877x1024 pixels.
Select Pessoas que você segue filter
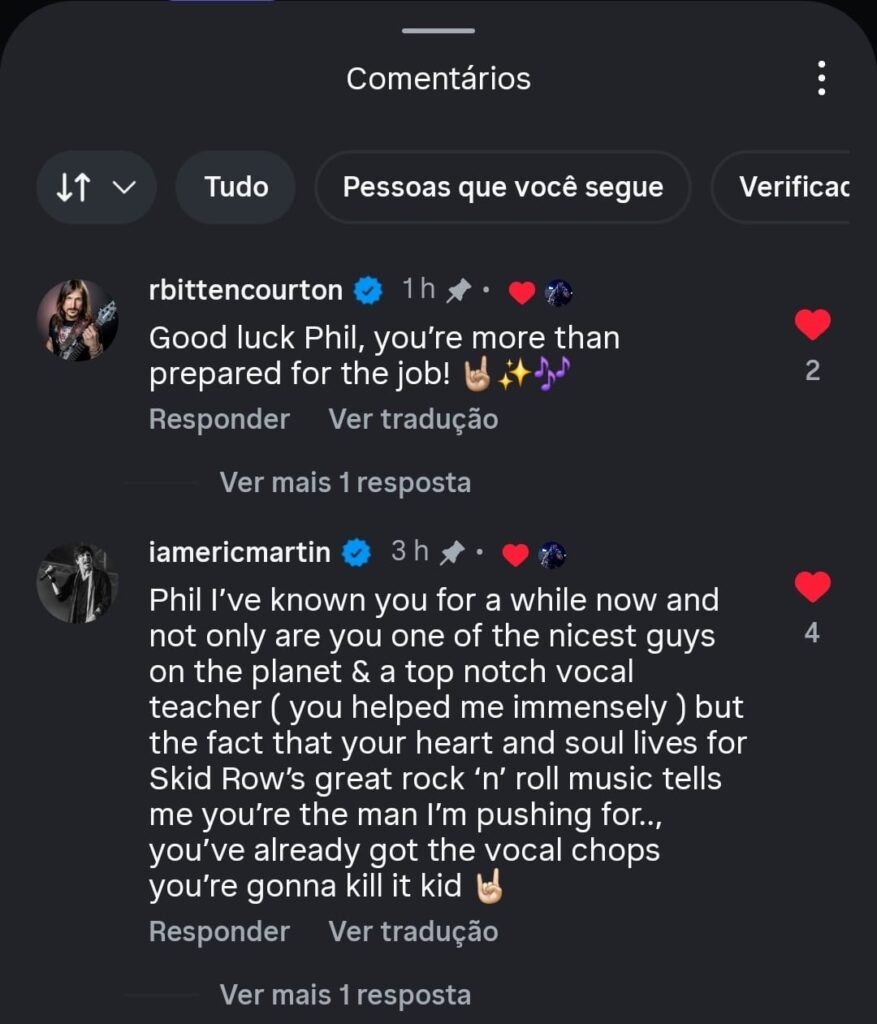click(502, 187)
